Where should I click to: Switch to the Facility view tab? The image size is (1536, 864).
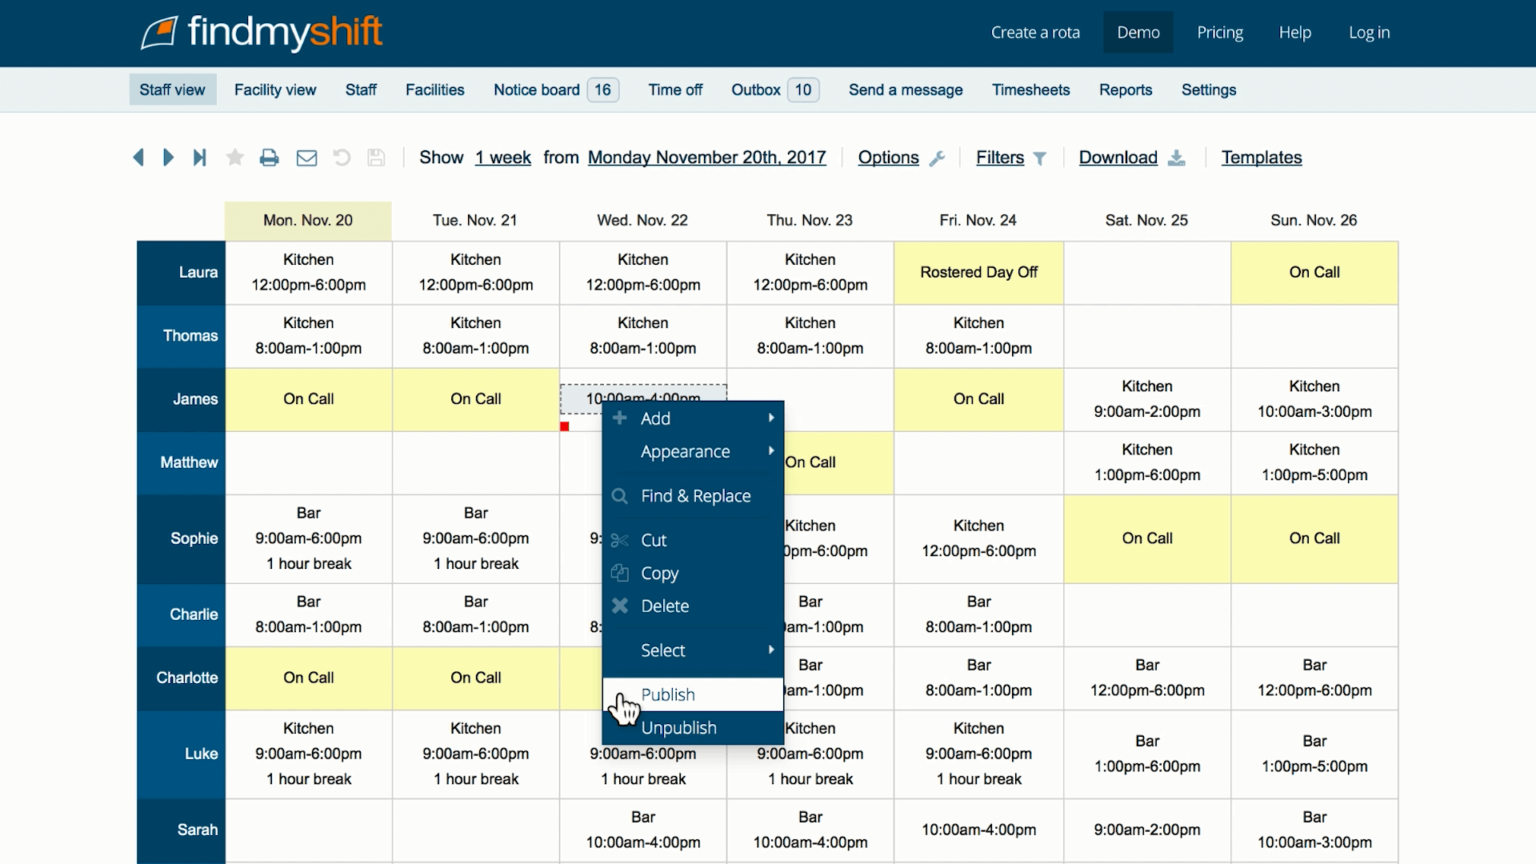[274, 89]
